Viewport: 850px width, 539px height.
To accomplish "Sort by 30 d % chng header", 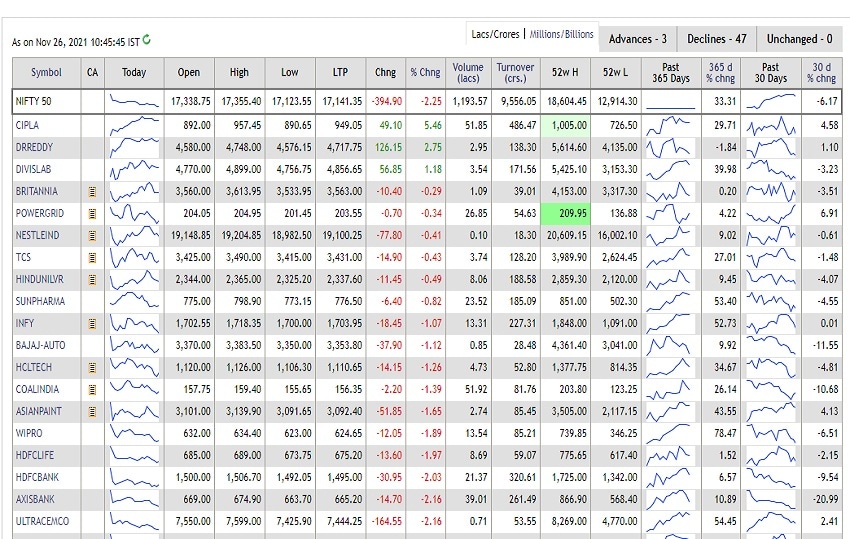I will click(x=821, y=72).
